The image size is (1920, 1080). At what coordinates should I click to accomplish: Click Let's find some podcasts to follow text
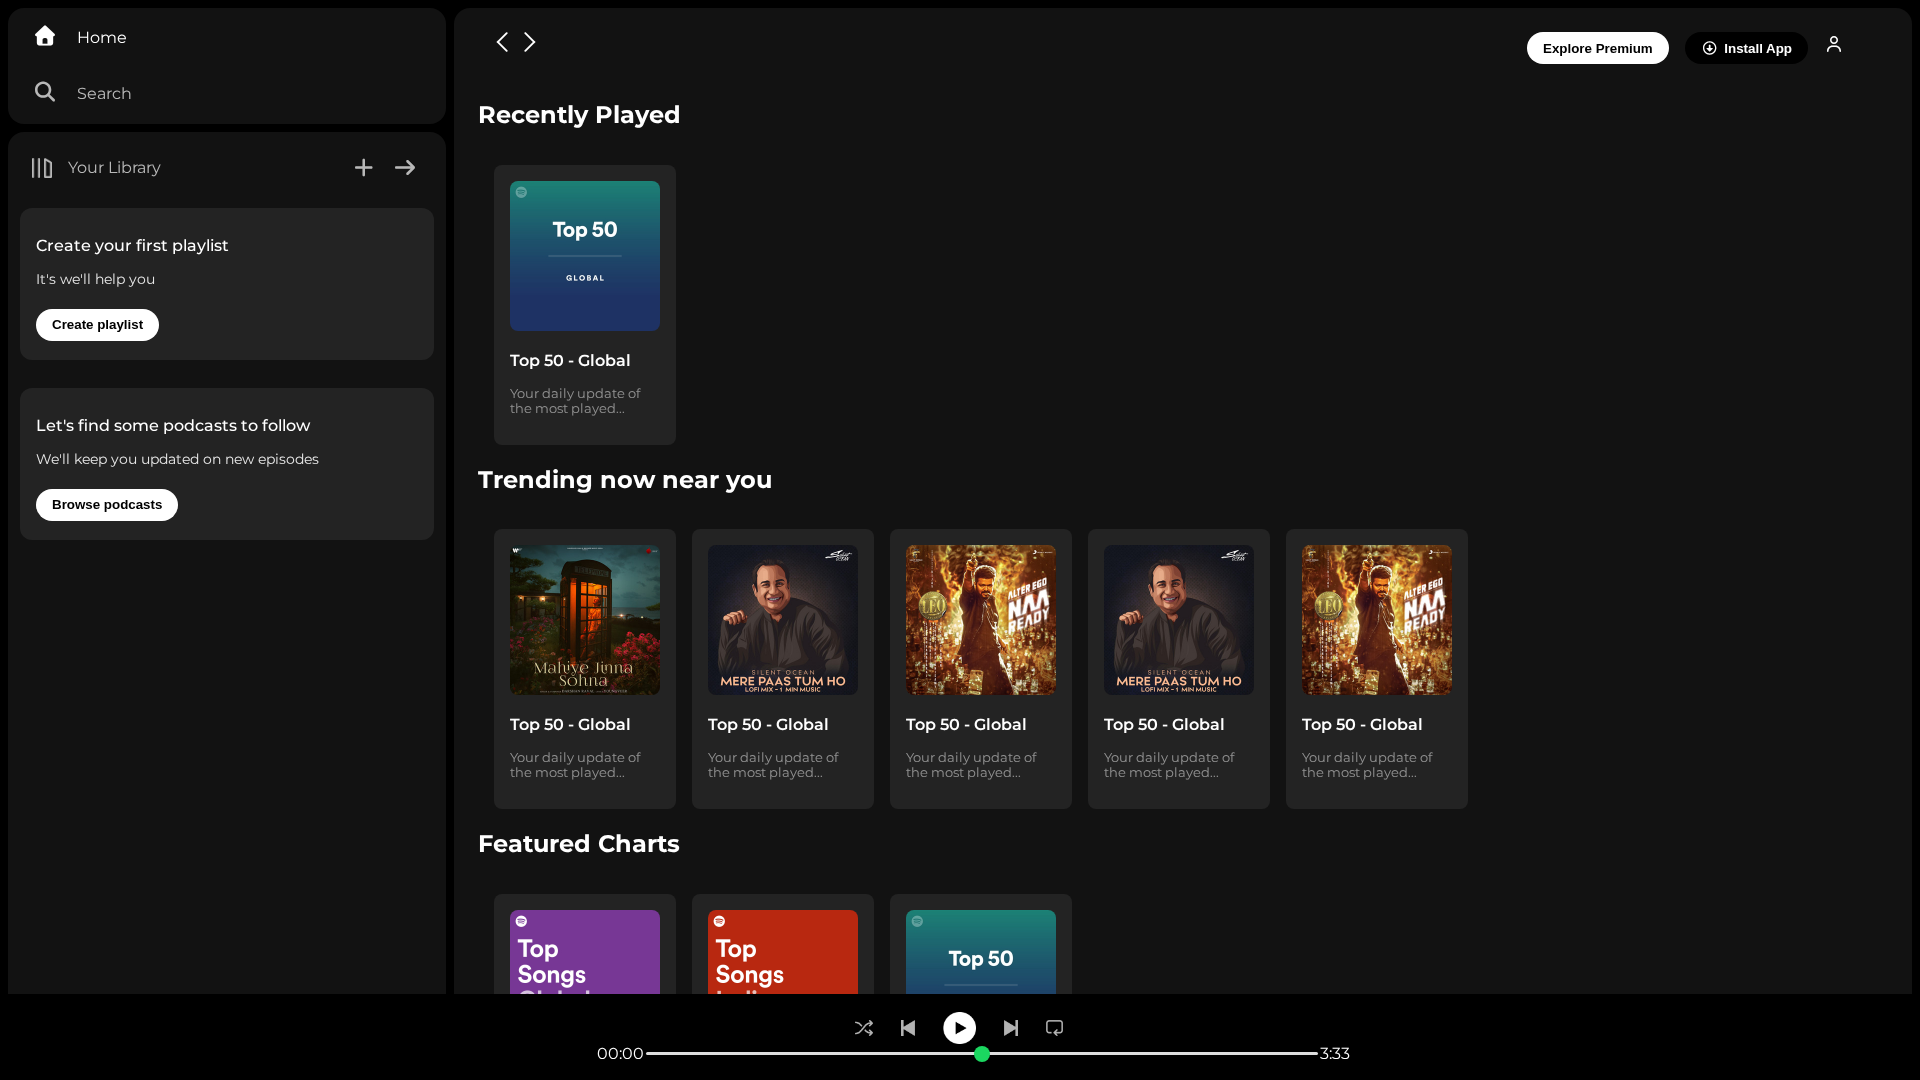(x=173, y=426)
